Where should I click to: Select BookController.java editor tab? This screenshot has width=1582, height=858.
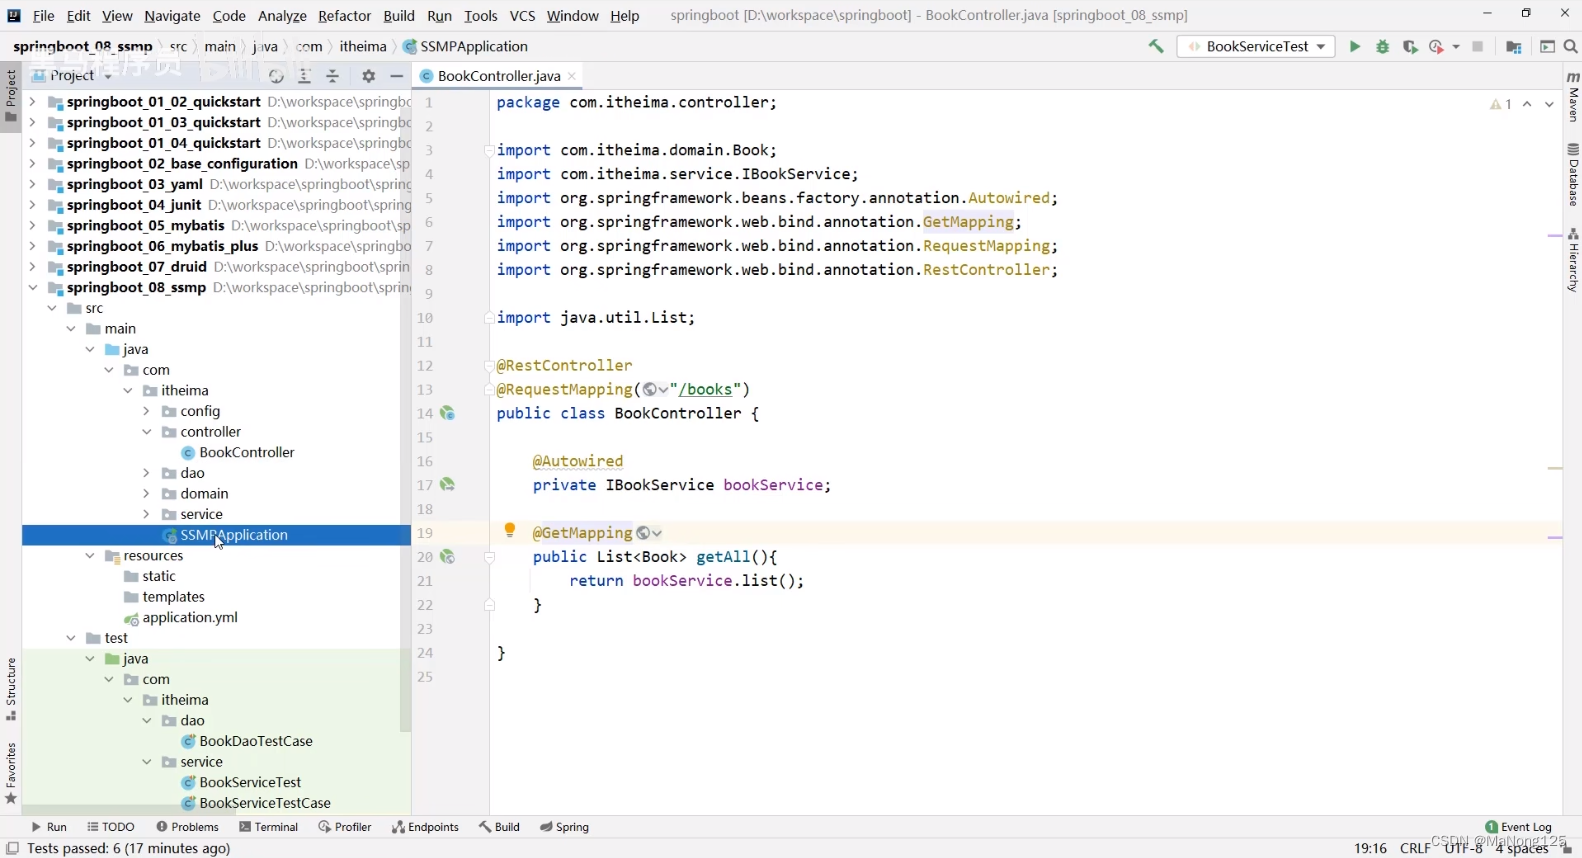[x=498, y=76]
